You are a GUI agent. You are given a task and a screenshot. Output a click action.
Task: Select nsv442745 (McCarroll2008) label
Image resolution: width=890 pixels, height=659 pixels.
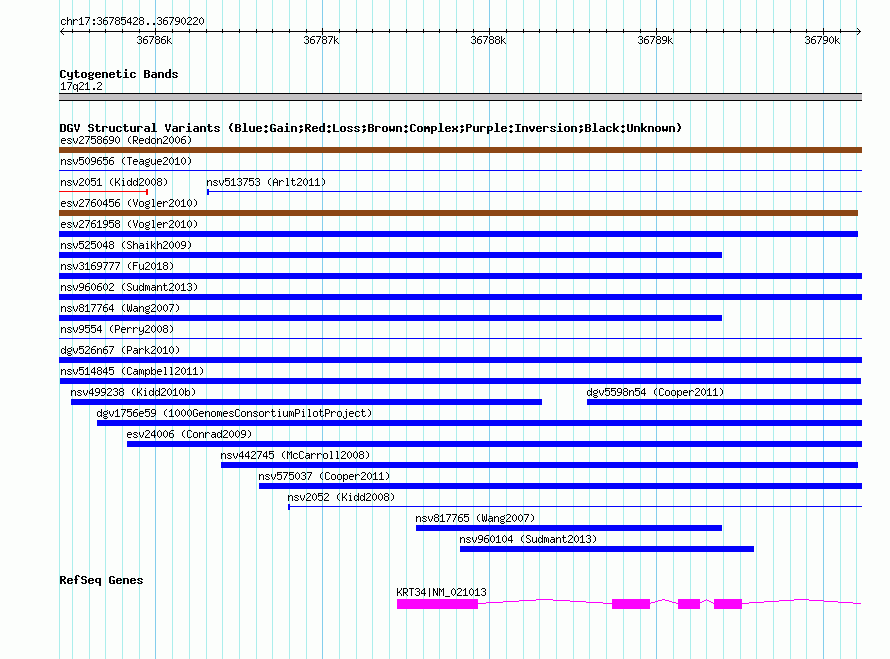tap(295, 455)
